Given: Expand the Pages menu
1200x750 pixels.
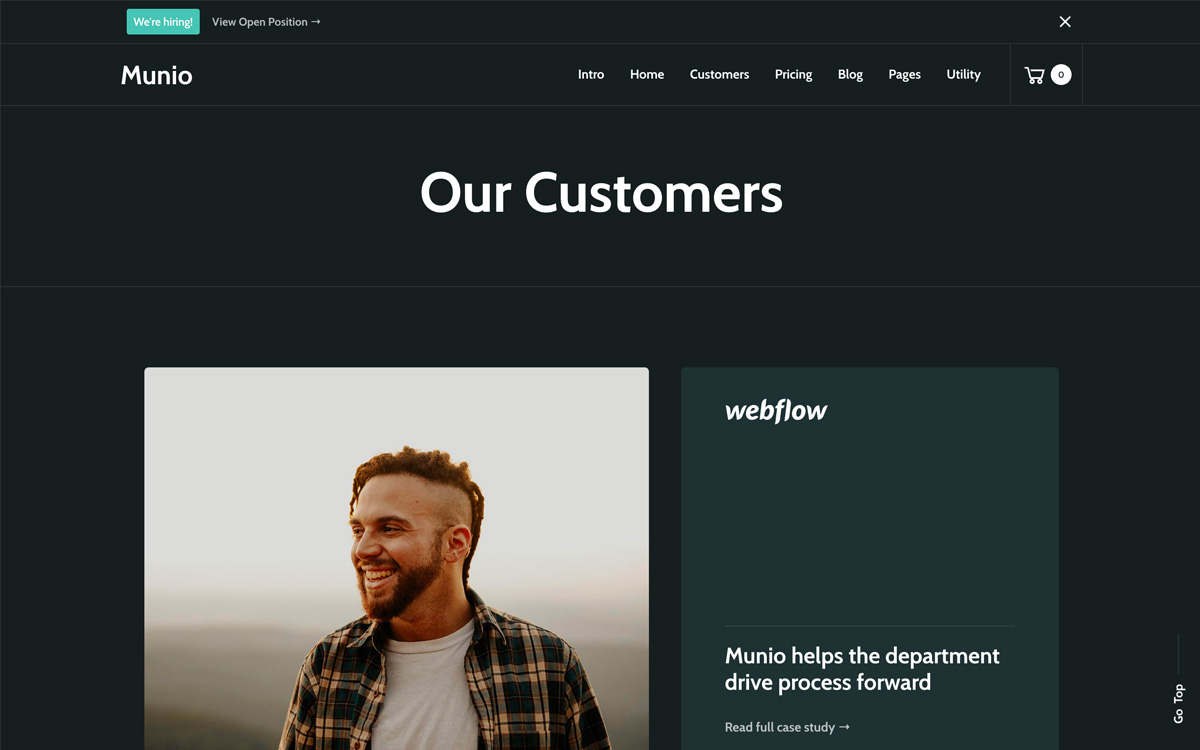Looking at the screenshot, I should [904, 75].
